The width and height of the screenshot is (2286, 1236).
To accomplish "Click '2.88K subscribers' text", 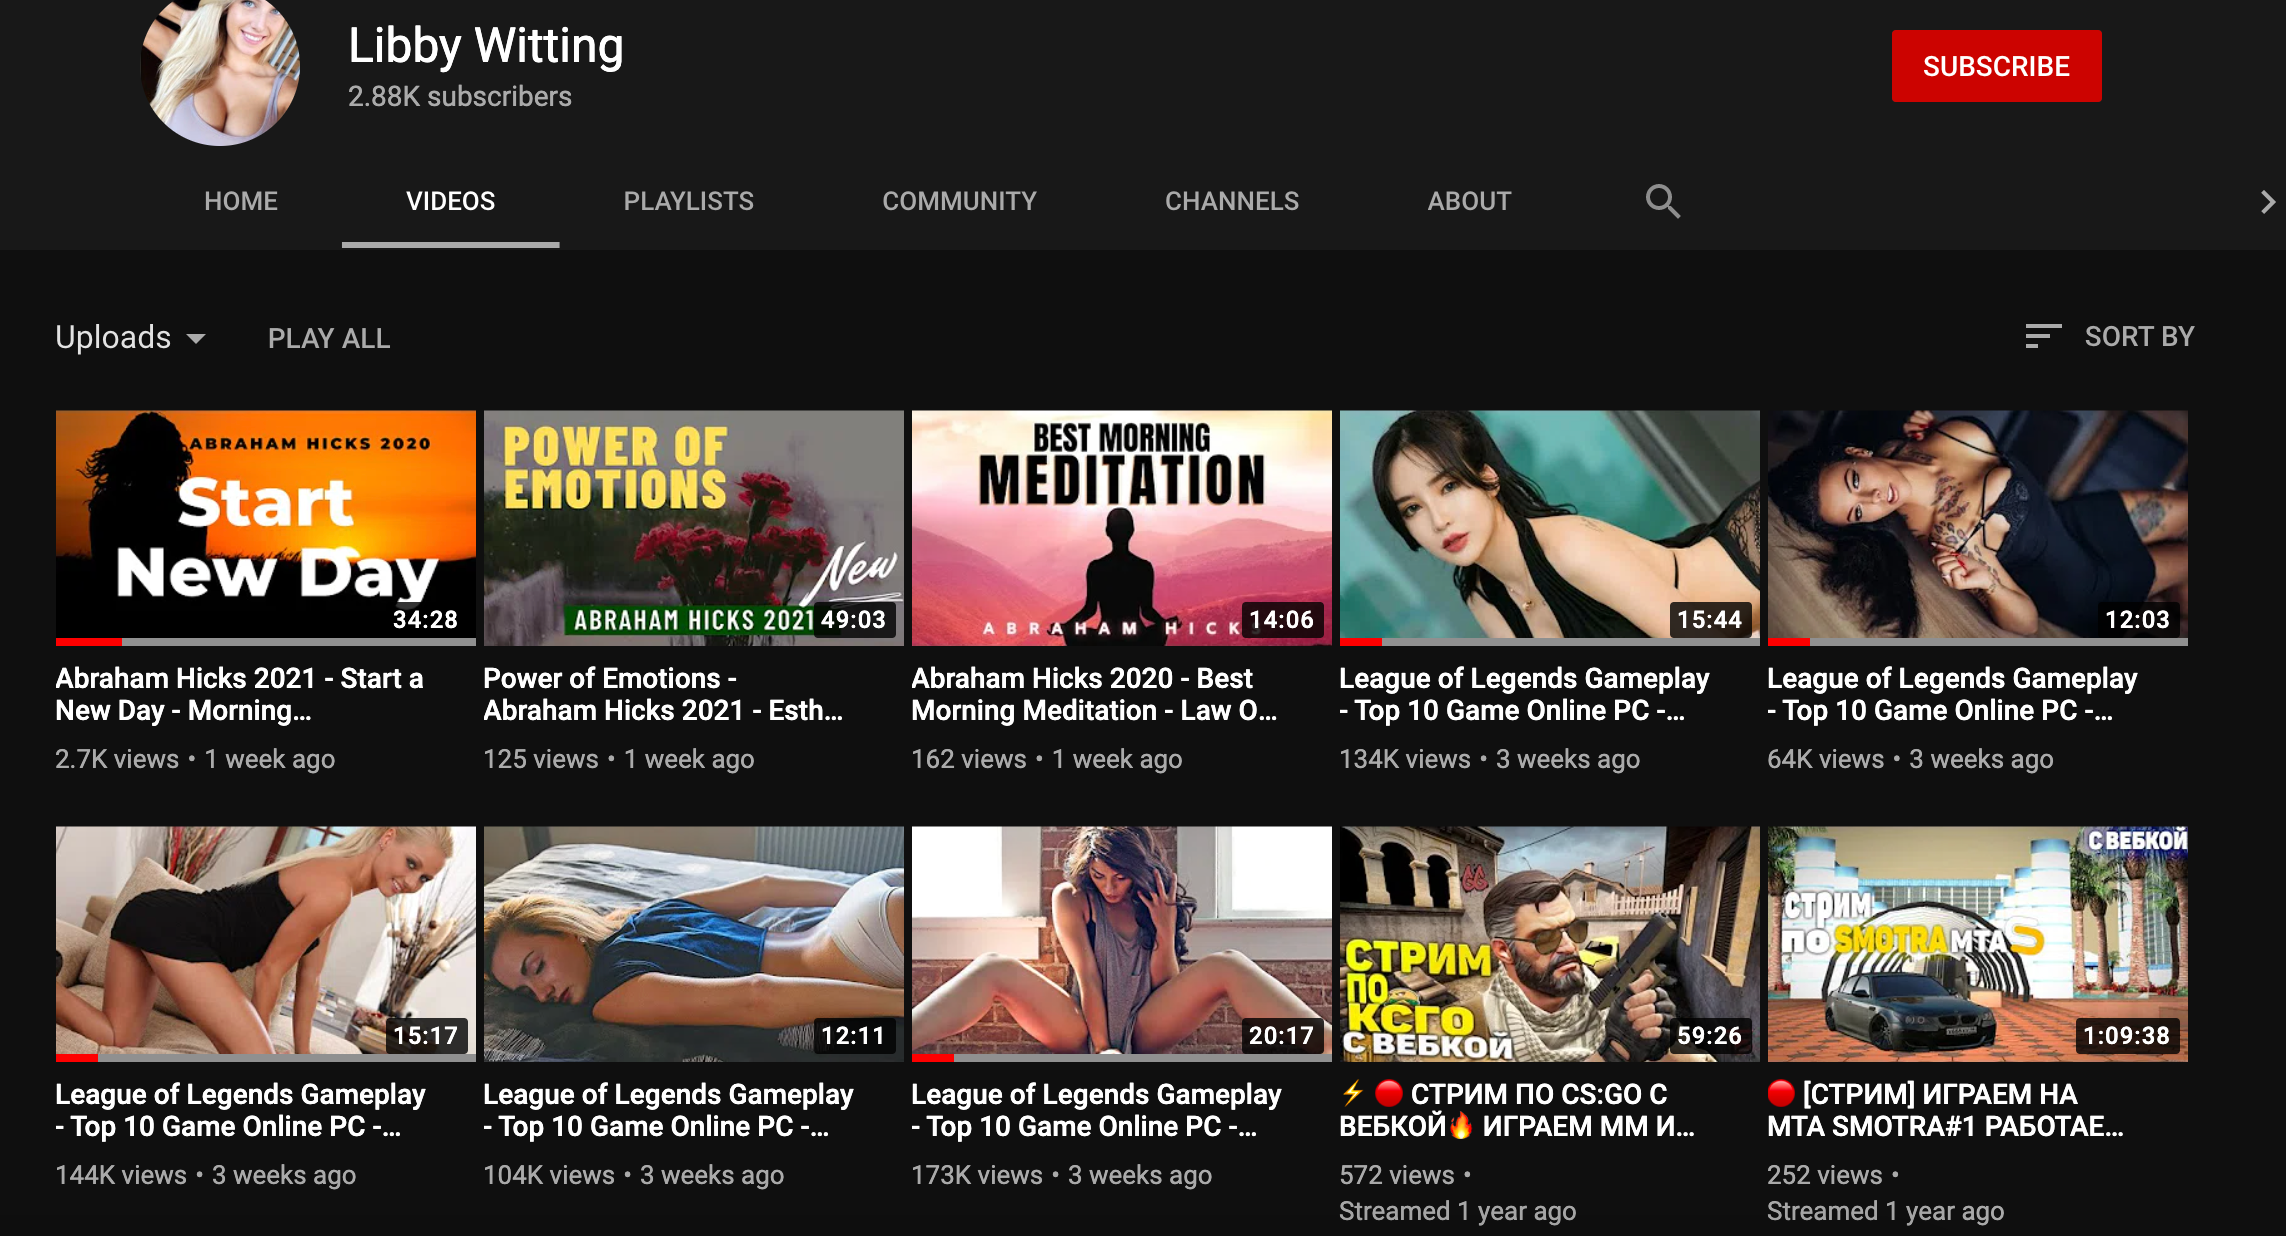I will point(460,96).
